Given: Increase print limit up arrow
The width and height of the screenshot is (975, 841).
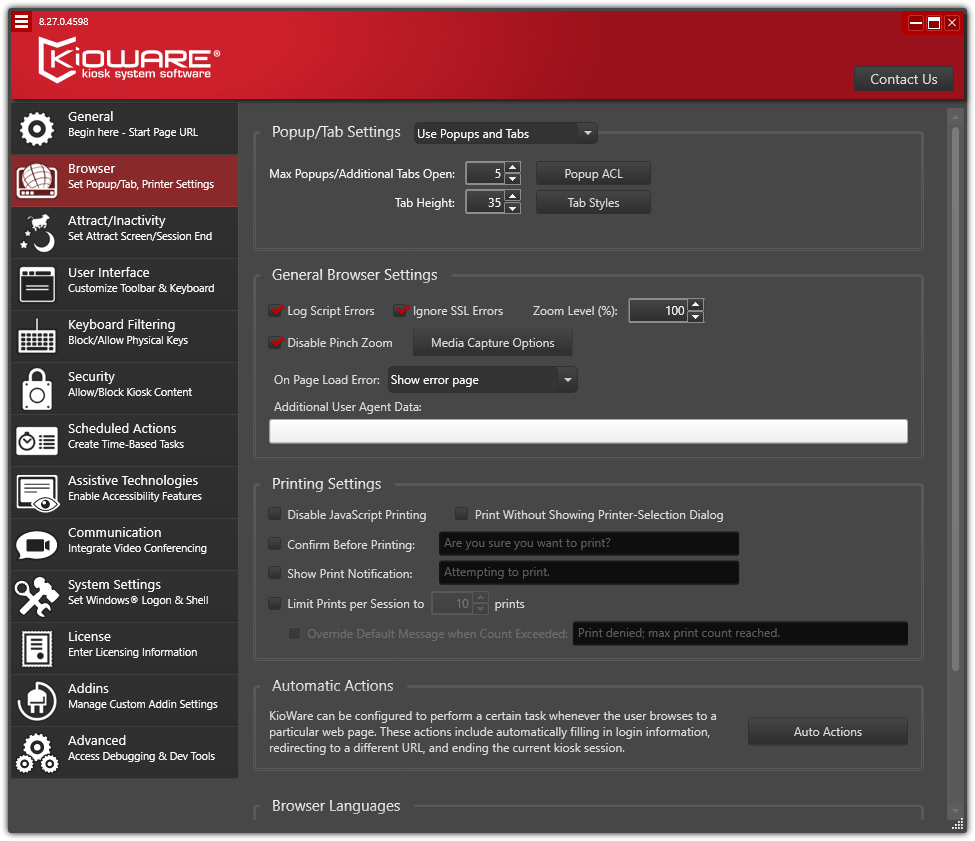Looking at the screenshot, I should coord(480,597).
